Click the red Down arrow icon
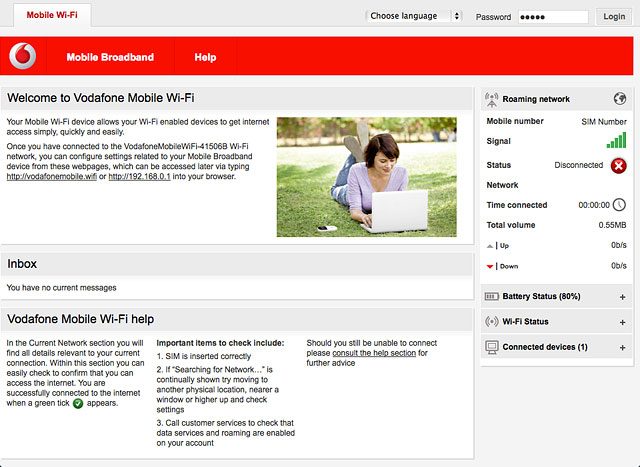Screen dimensions: 640x467 [490, 267]
